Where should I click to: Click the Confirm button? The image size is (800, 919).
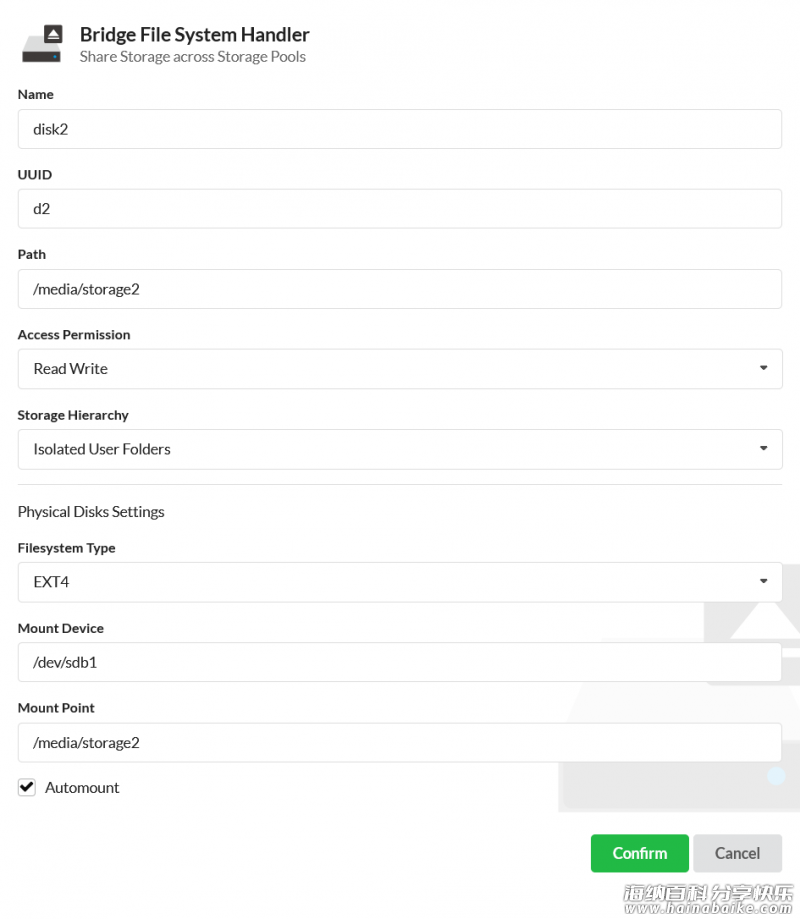pyautogui.click(x=639, y=853)
